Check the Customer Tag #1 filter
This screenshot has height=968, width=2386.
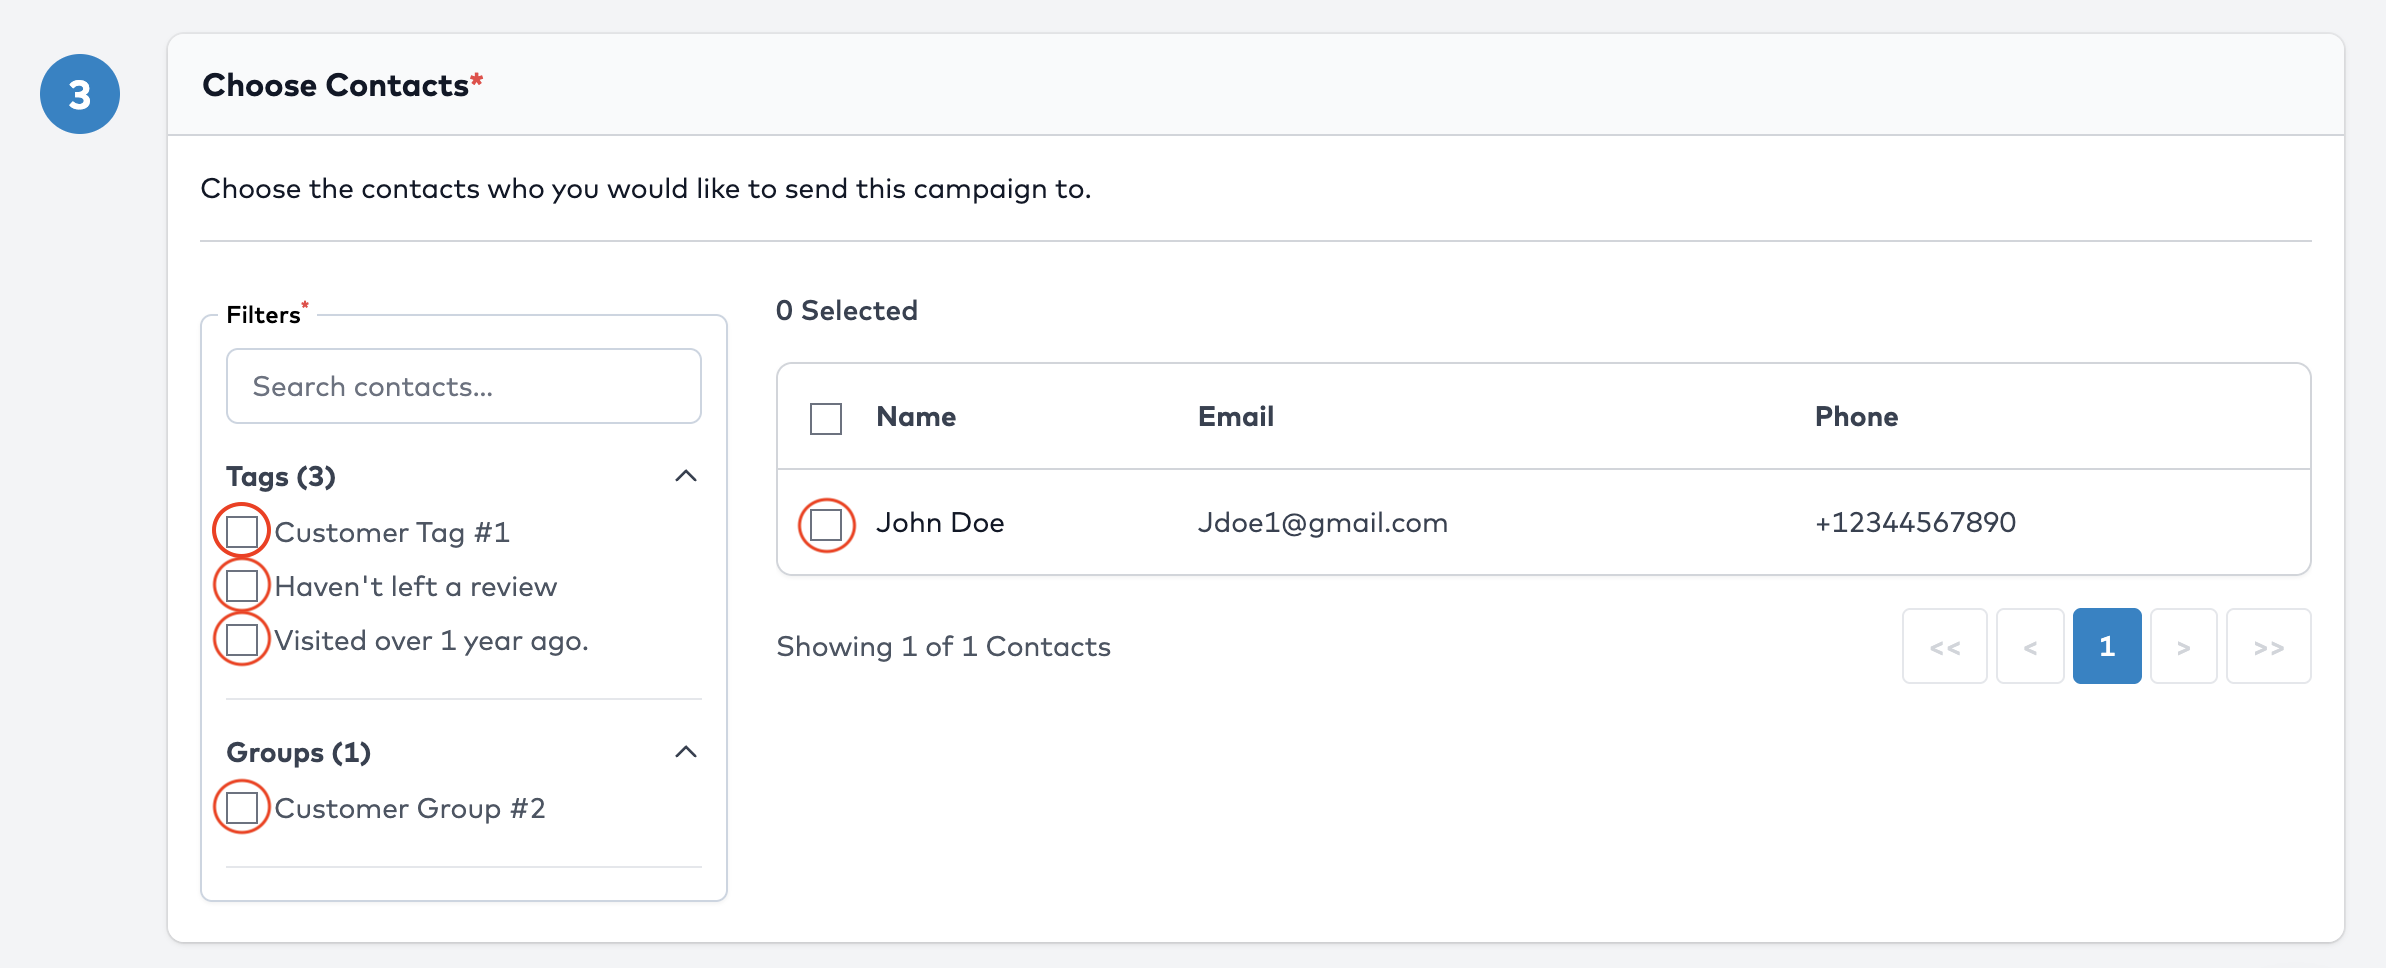[242, 532]
